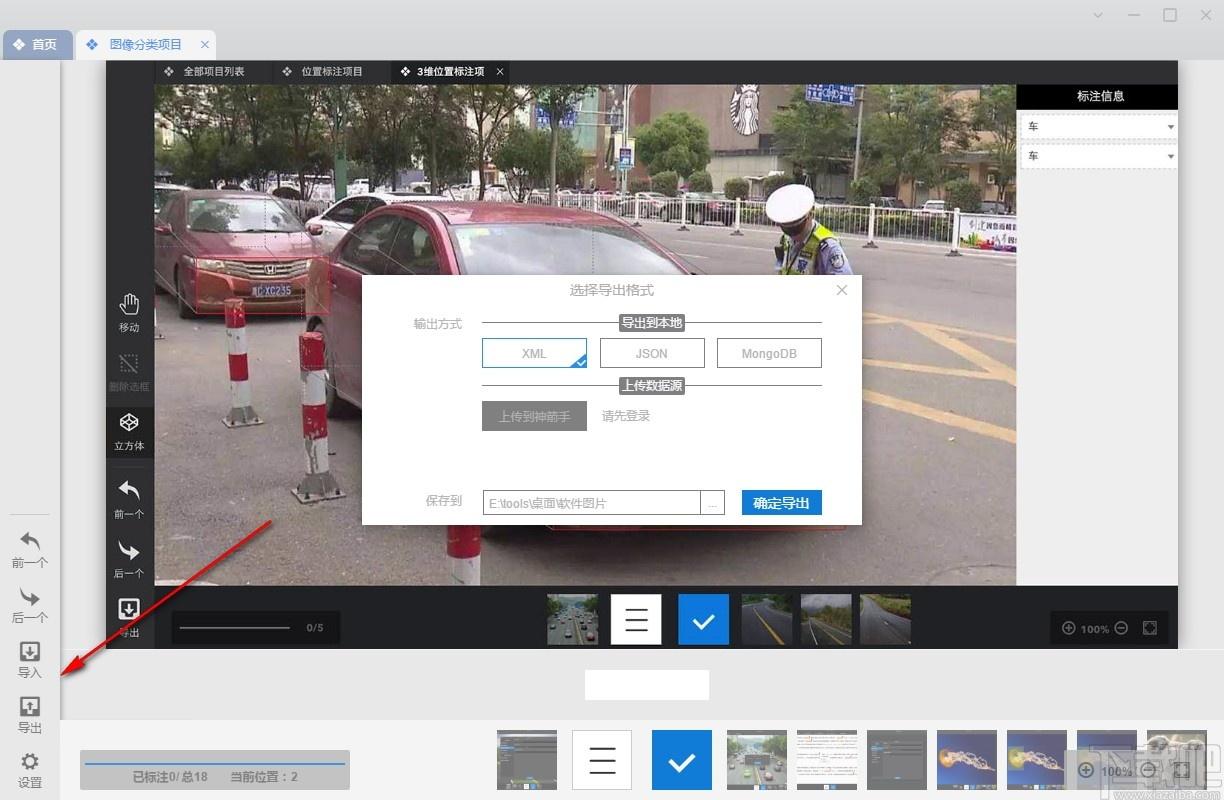Select XML export format option
Screen dimensions: 1224x800
pyautogui.click(x=534, y=353)
